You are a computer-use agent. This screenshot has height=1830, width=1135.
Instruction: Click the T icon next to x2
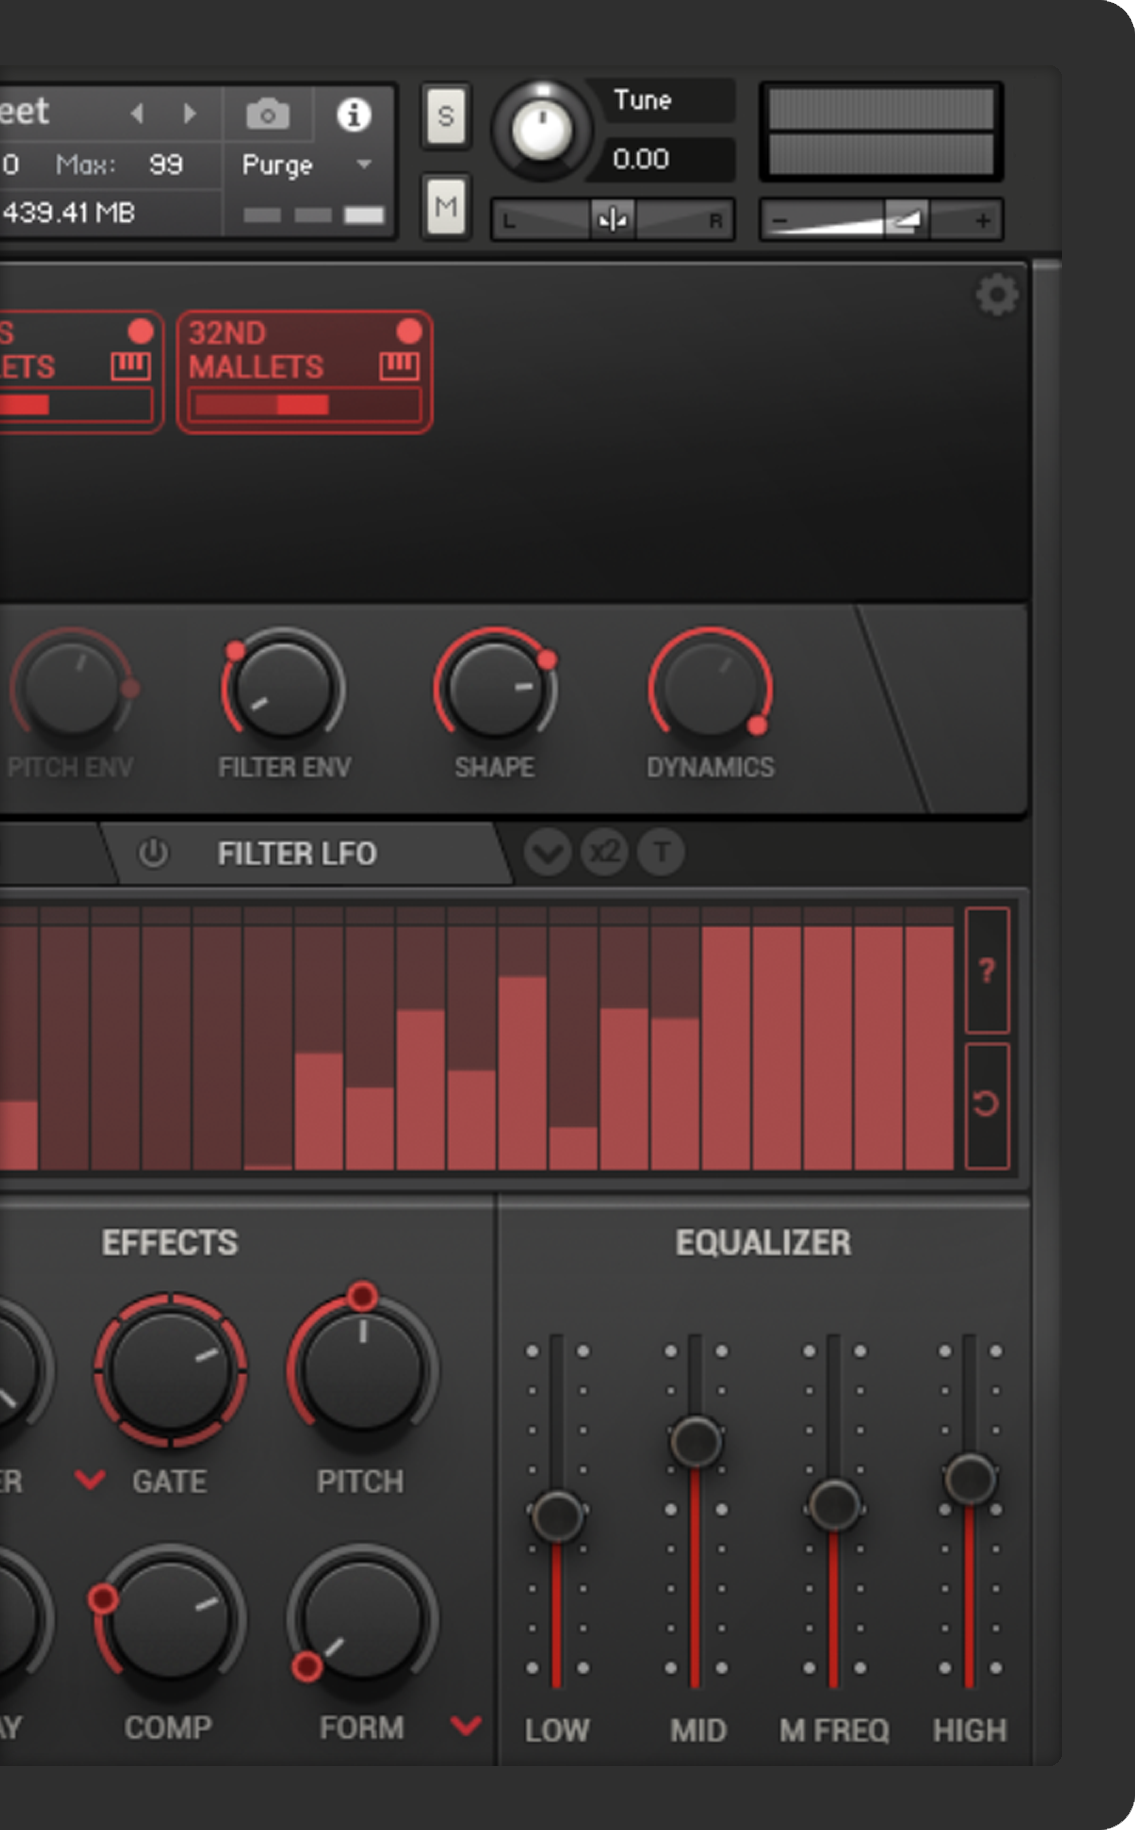click(x=661, y=853)
